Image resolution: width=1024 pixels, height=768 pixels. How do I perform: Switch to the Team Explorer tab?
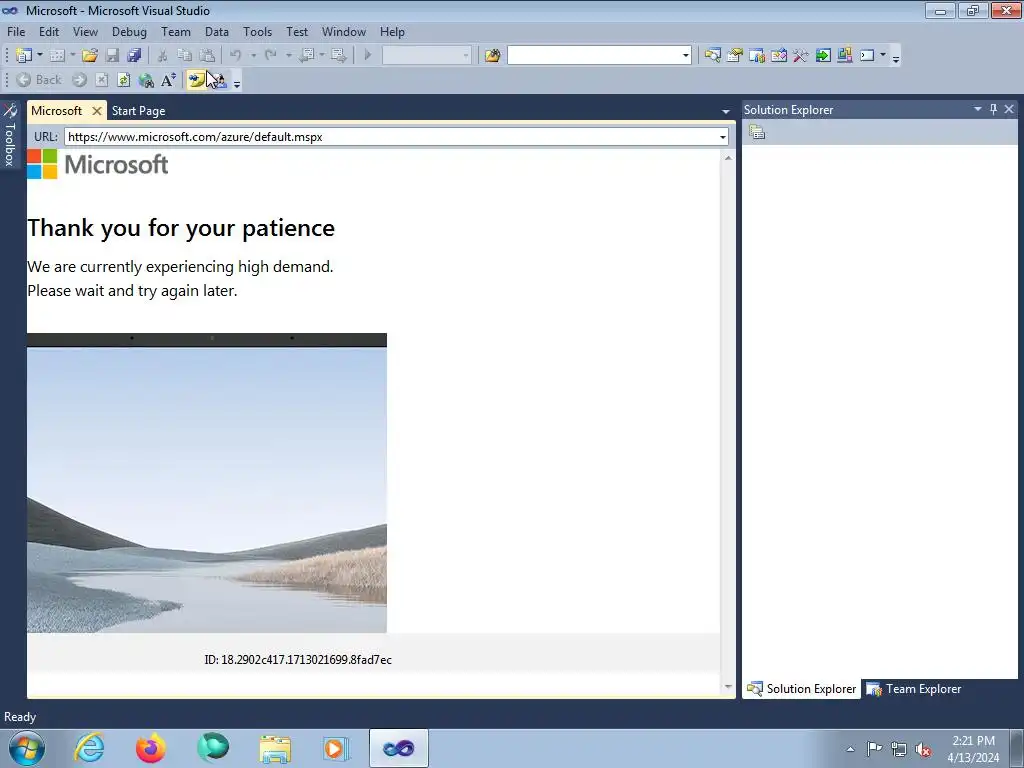pos(914,689)
